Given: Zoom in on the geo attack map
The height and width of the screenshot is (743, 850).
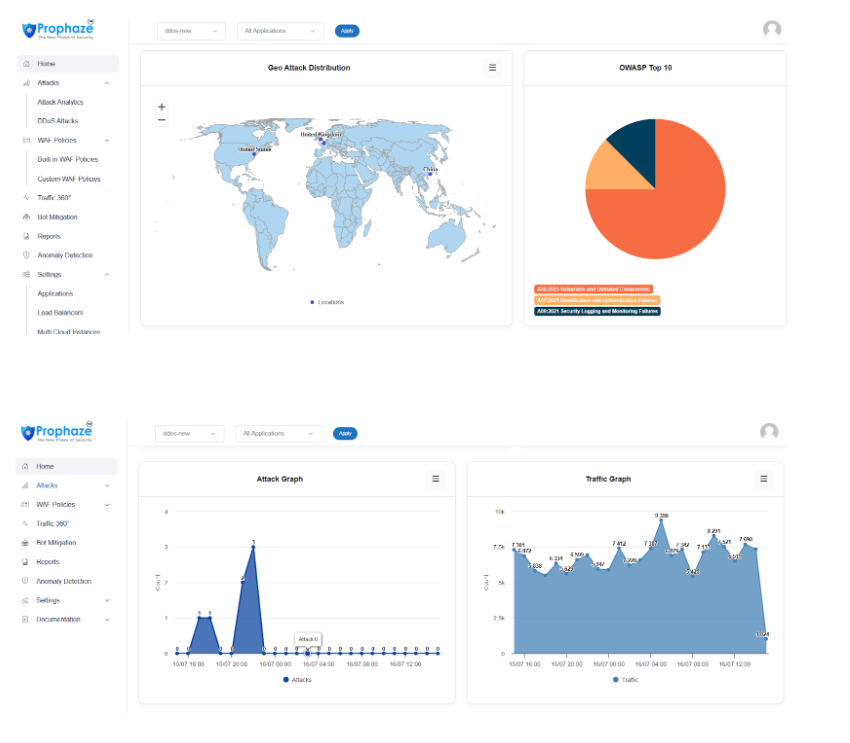Looking at the screenshot, I should pyautogui.click(x=162, y=107).
